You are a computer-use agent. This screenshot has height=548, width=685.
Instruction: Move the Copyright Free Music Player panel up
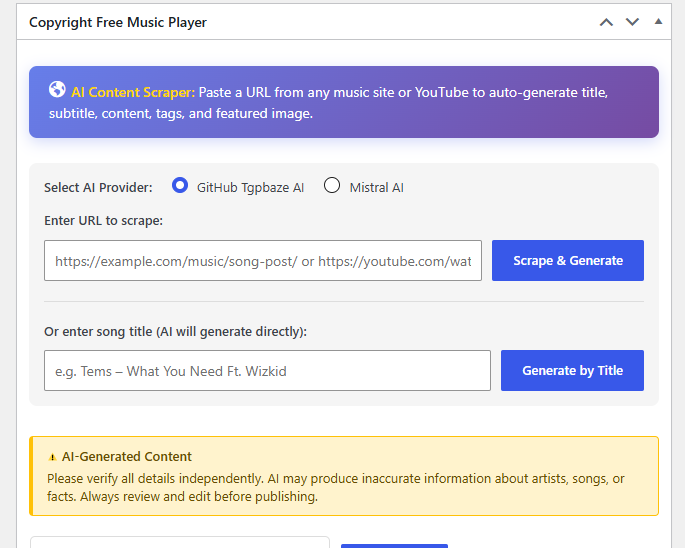(606, 22)
